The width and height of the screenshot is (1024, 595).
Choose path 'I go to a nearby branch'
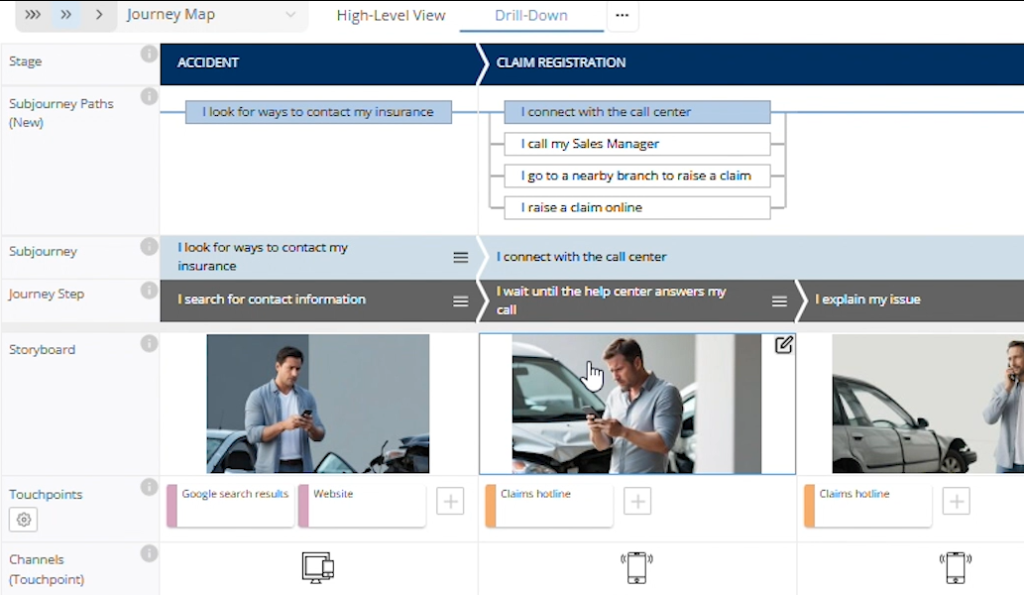tap(637, 176)
